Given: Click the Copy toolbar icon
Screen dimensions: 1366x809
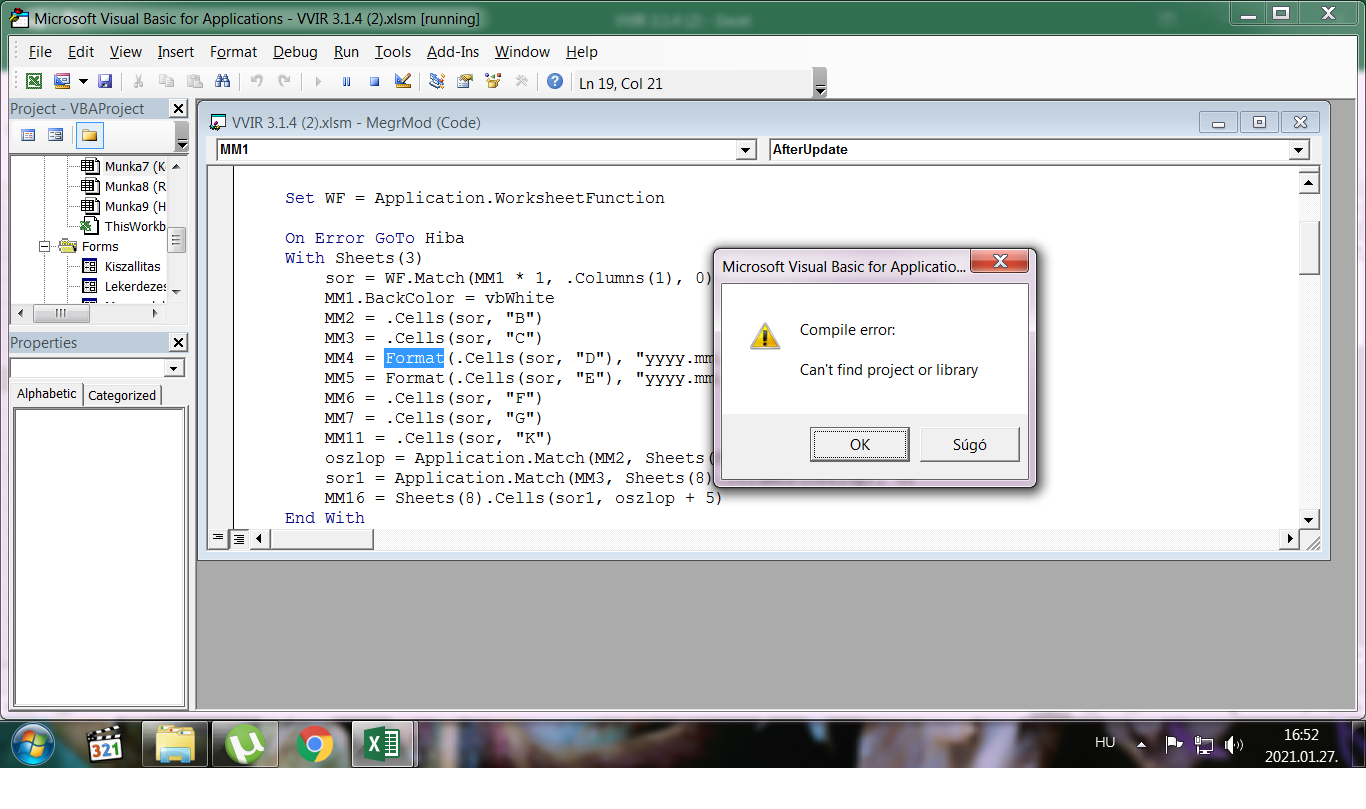Looking at the screenshot, I should click(x=166, y=82).
